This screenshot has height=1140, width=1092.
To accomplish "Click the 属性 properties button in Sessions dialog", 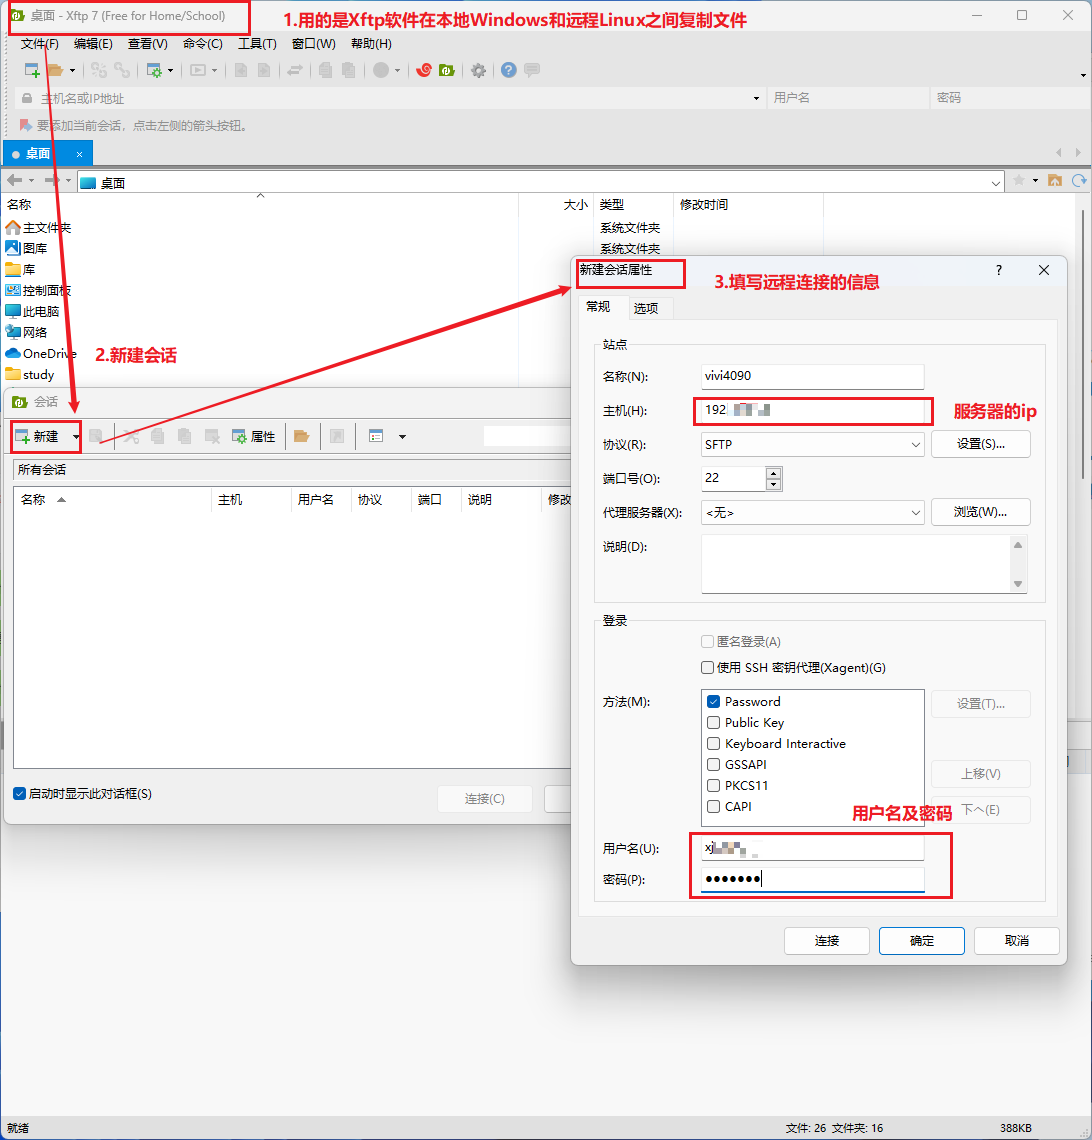I will point(254,436).
